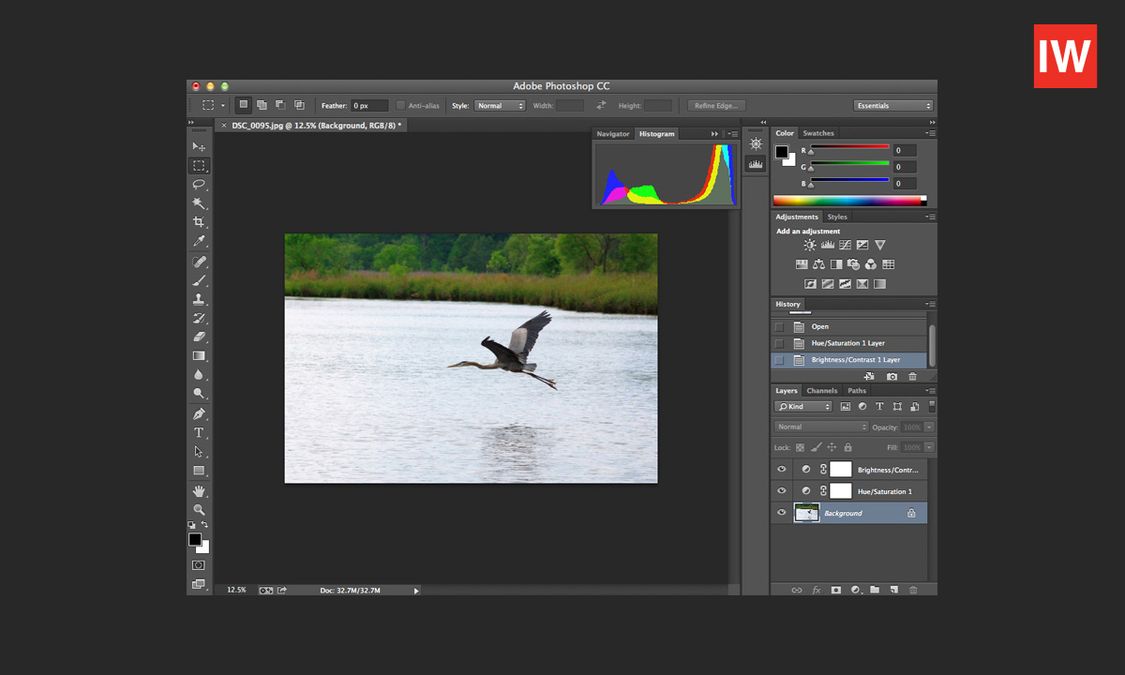Select the Zoom tool in the toolbox
1125x675 pixels.
[199, 509]
